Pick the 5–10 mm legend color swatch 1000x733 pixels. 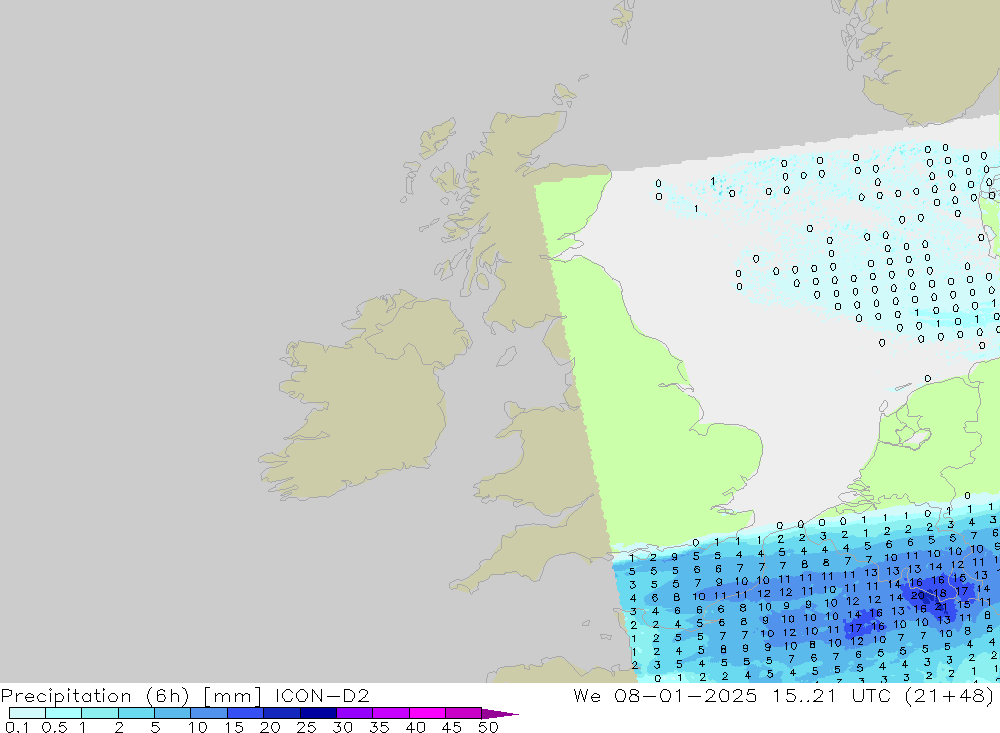click(172, 713)
